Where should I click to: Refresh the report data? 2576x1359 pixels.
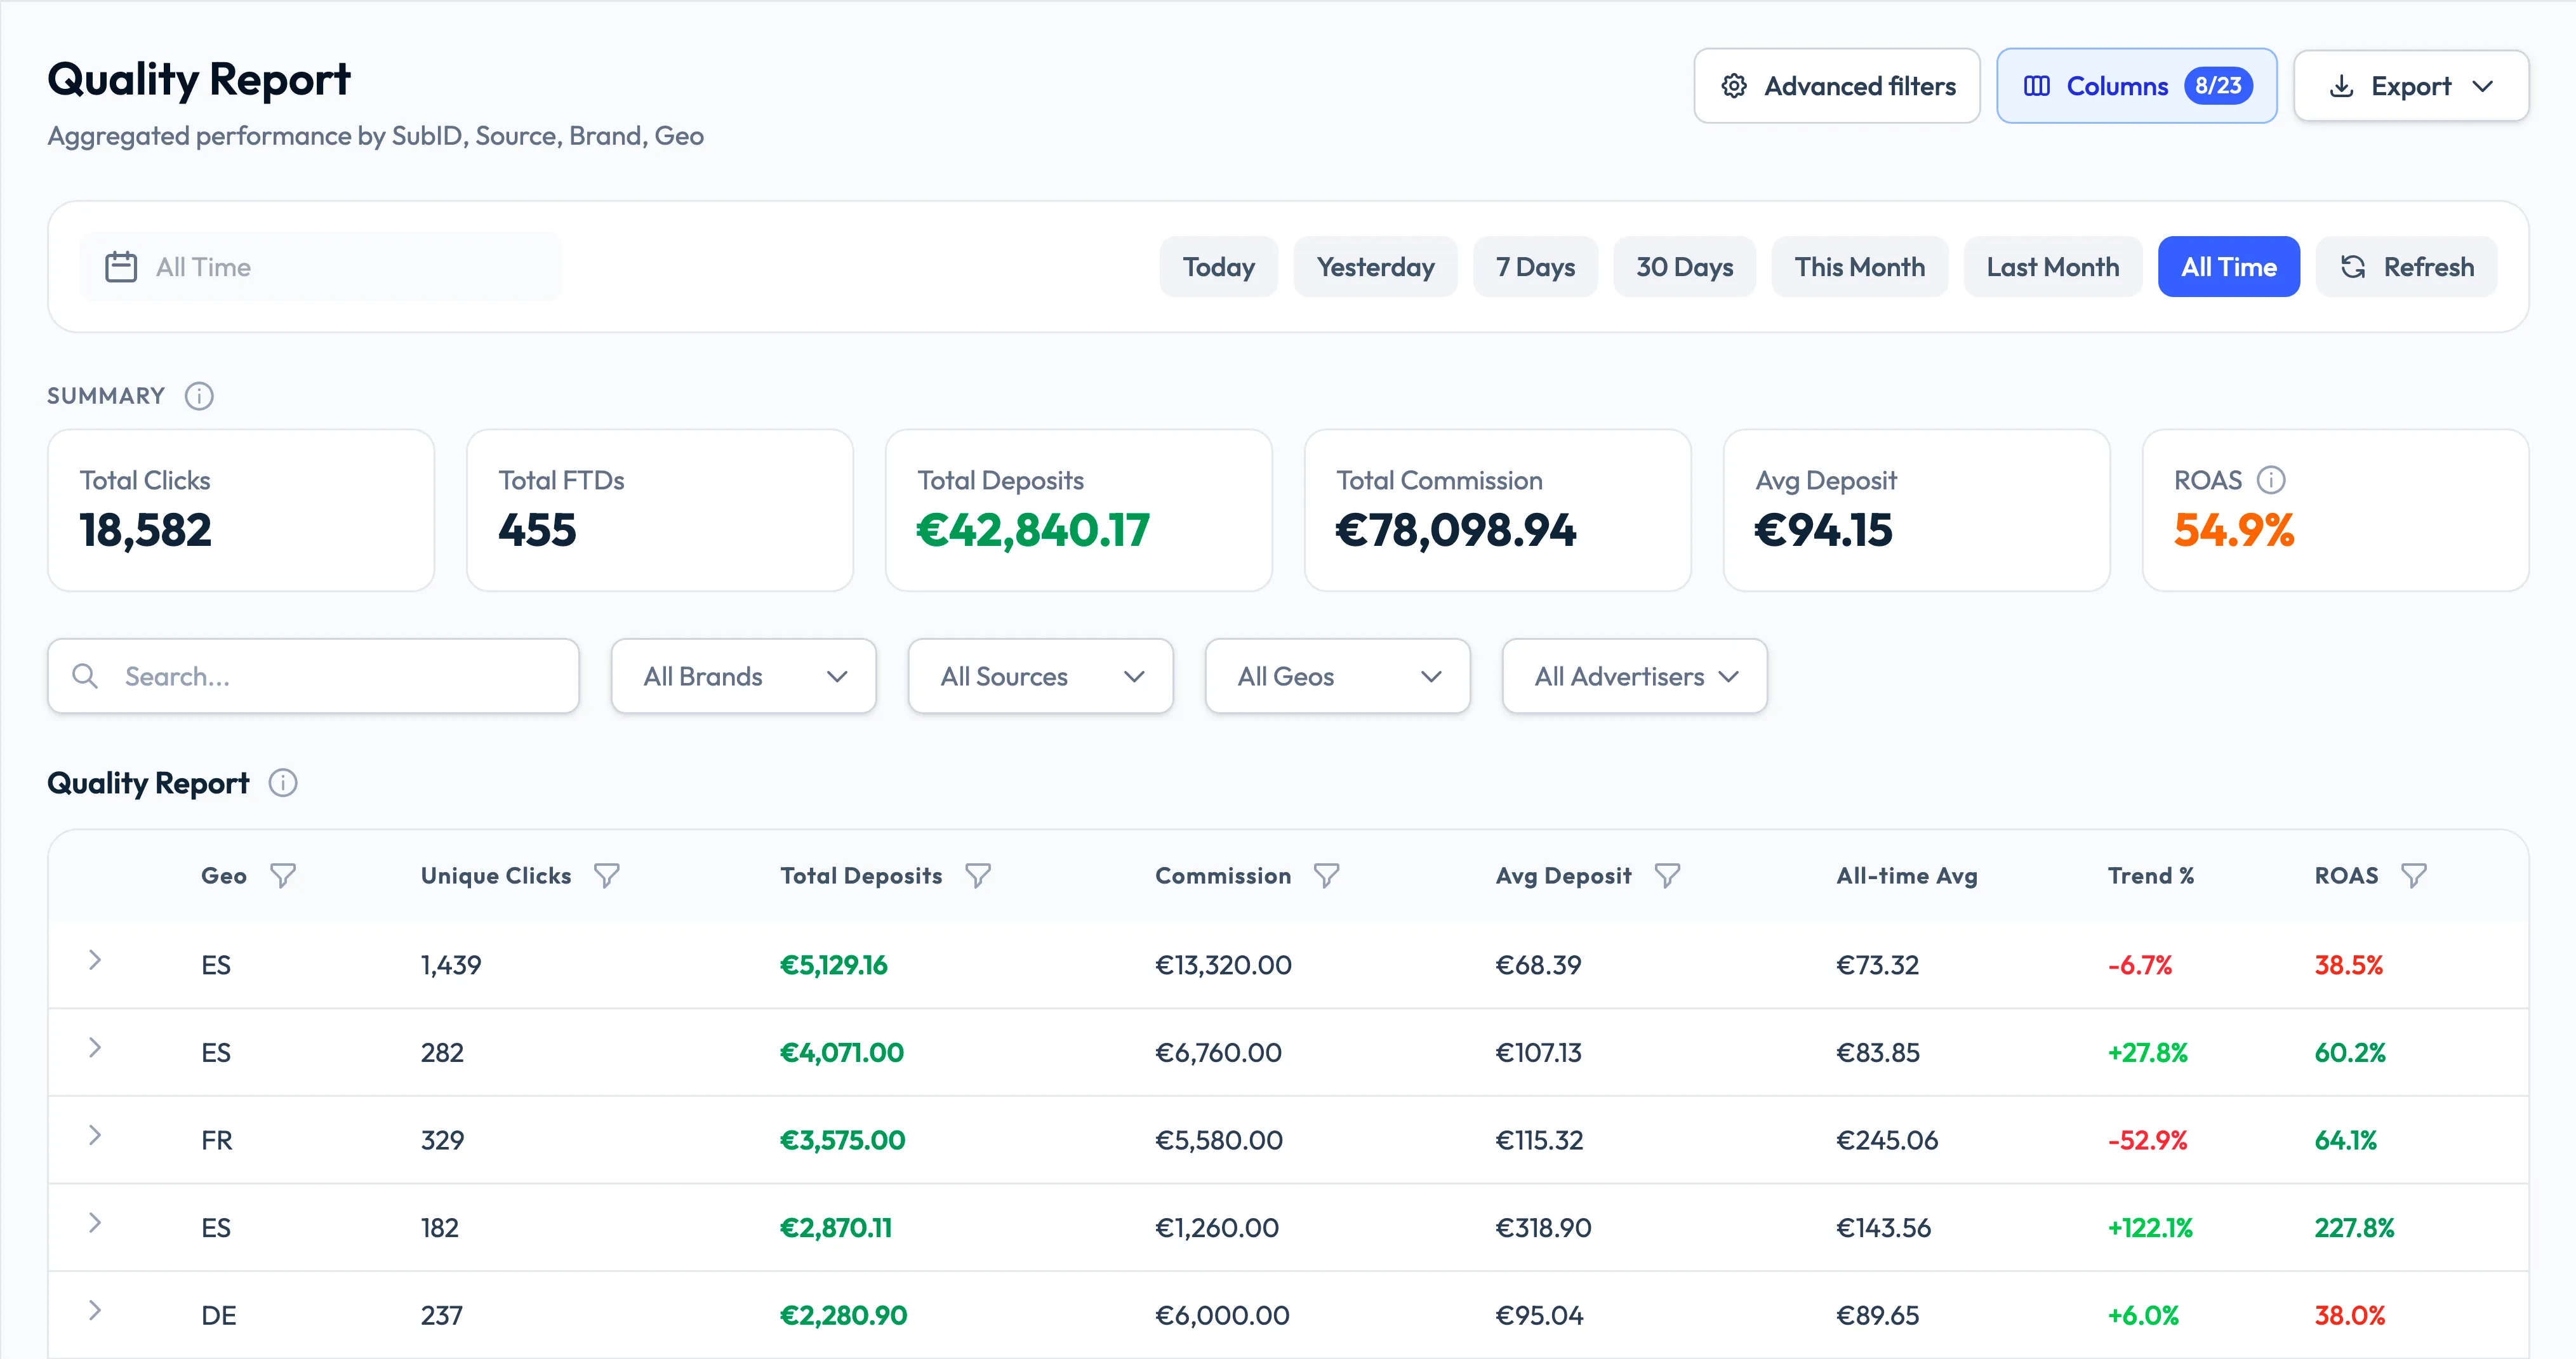[2407, 267]
